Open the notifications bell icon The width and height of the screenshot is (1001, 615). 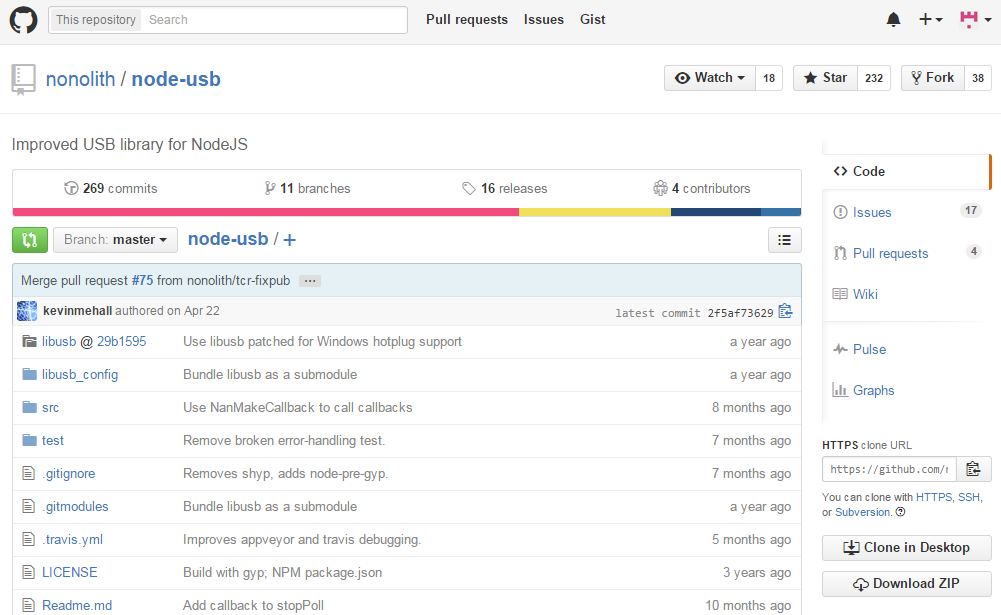tap(893, 20)
